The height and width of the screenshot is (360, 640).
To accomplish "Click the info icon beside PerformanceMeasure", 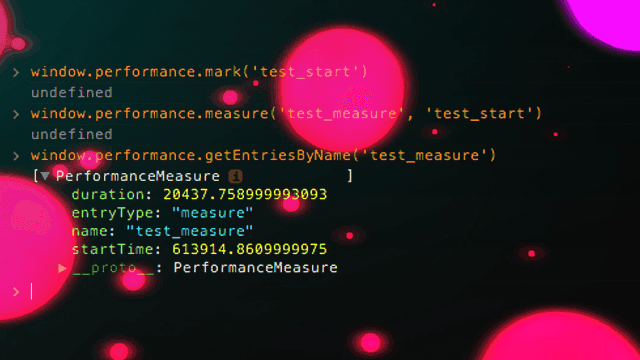I will 235,176.
